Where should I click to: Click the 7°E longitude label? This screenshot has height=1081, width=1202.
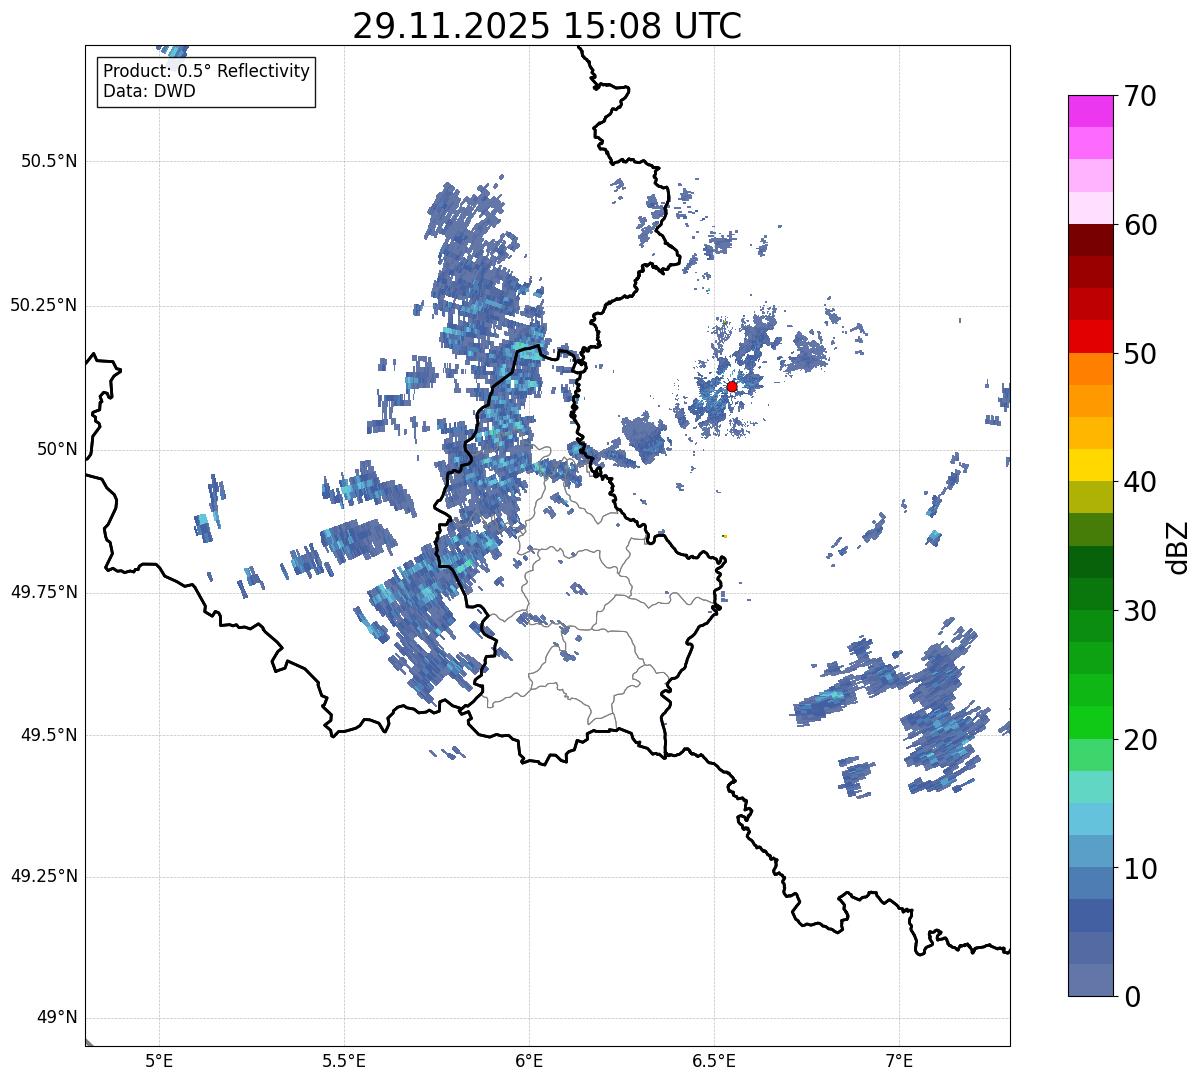pyautogui.click(x=899, y=1061)
